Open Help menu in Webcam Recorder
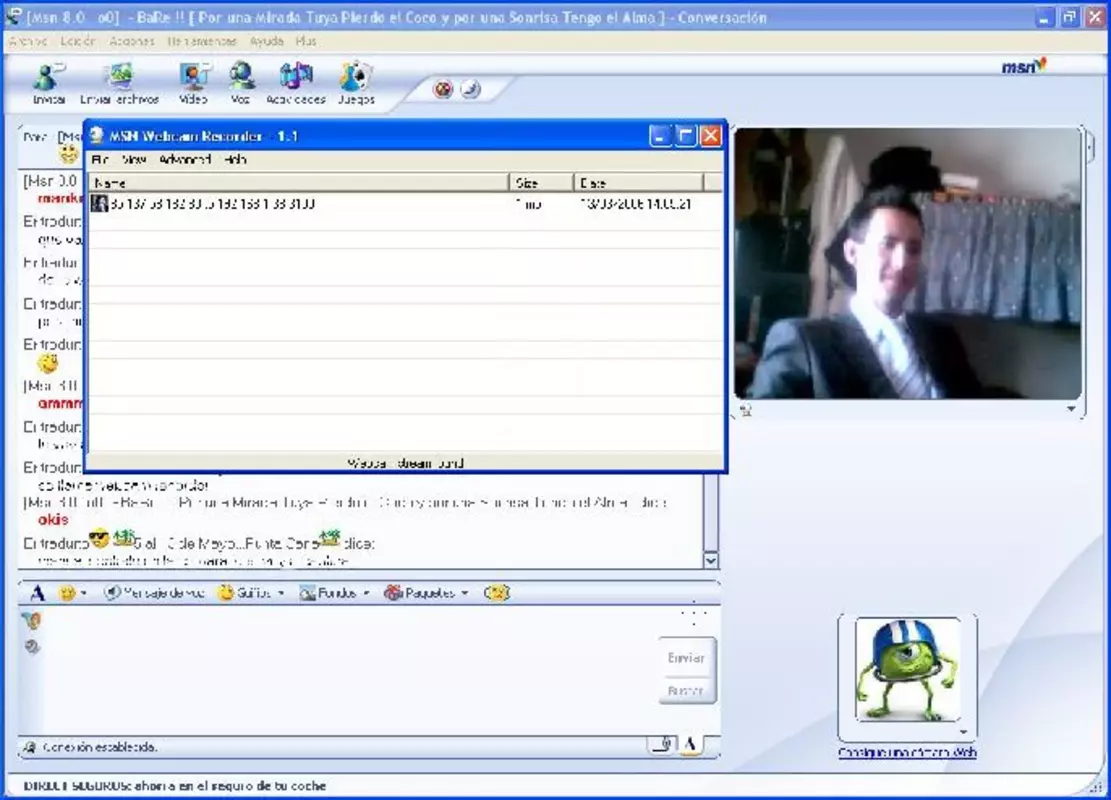The height and width of the screenshot is (800, 1111). tap(235, 159)
